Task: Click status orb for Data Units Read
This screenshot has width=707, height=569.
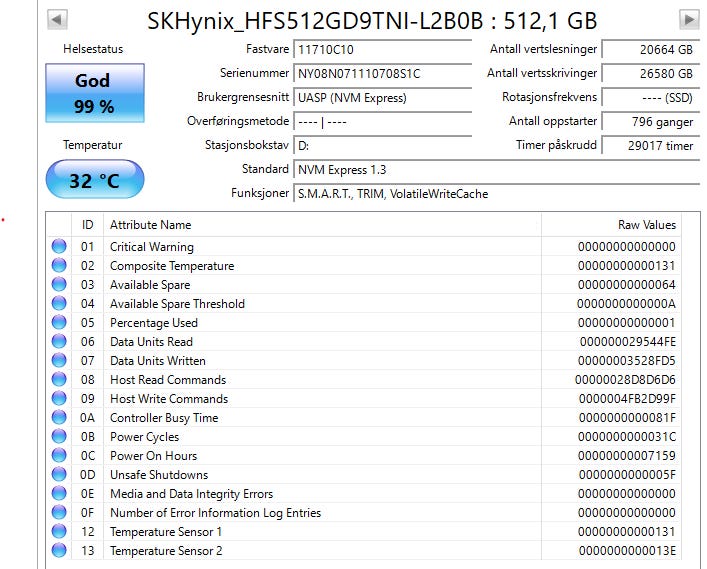Action: click(59, 341)
